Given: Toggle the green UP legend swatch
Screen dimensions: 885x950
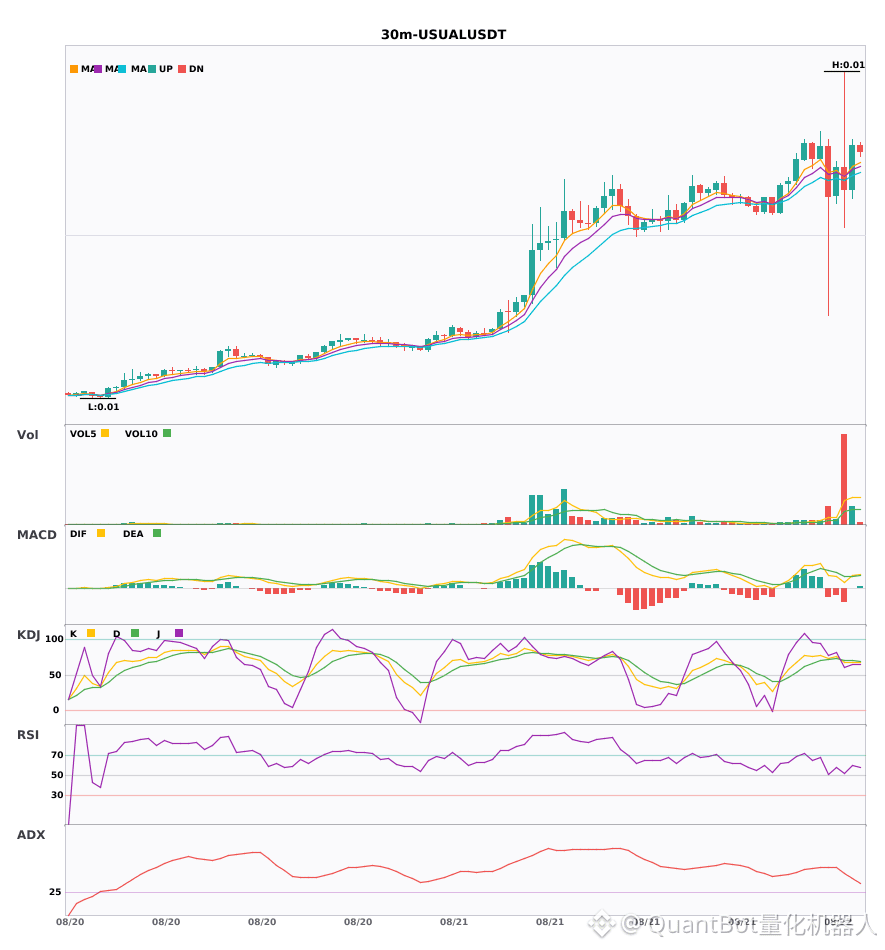Looking at the screenshot, I should (x=152, y=69).
